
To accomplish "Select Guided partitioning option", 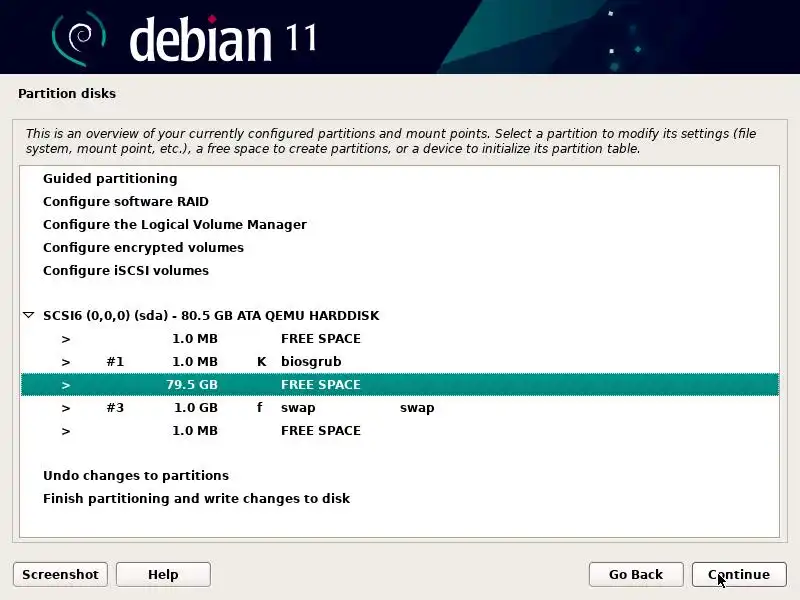I will pyautogui.click(x=399, y=179).
